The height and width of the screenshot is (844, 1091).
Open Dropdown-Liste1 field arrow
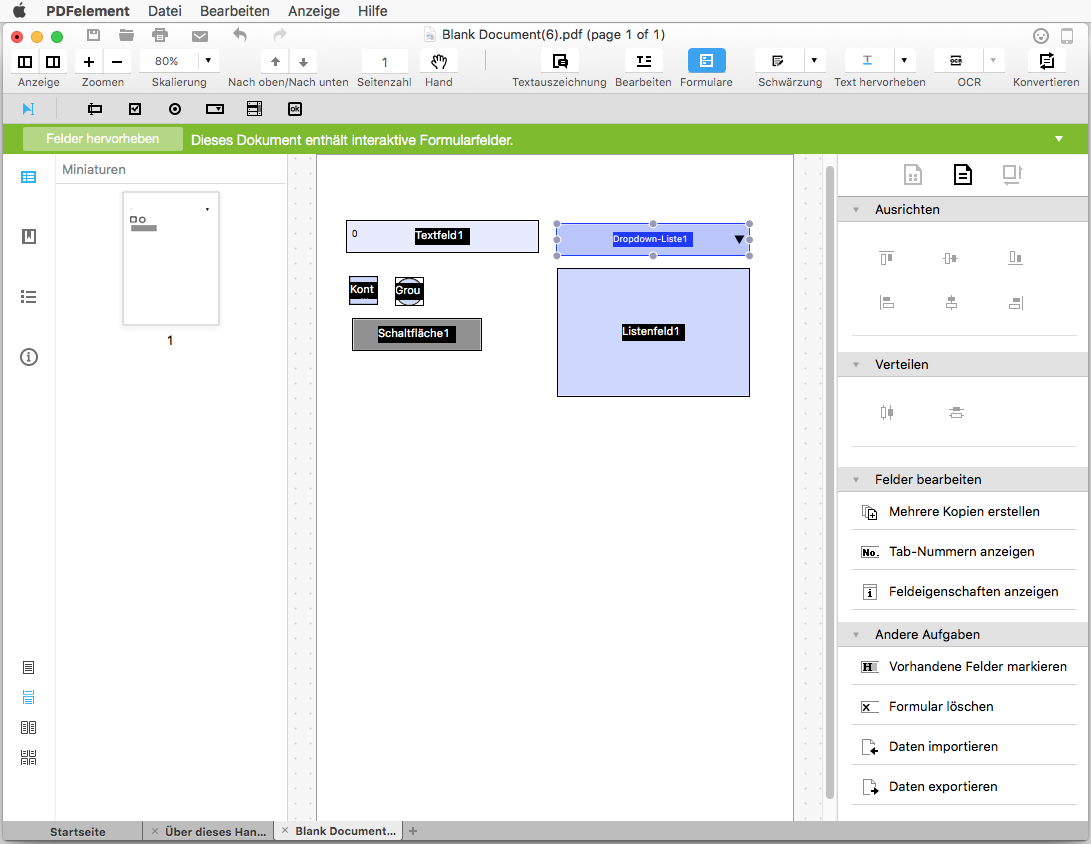[x=739, y=239]
